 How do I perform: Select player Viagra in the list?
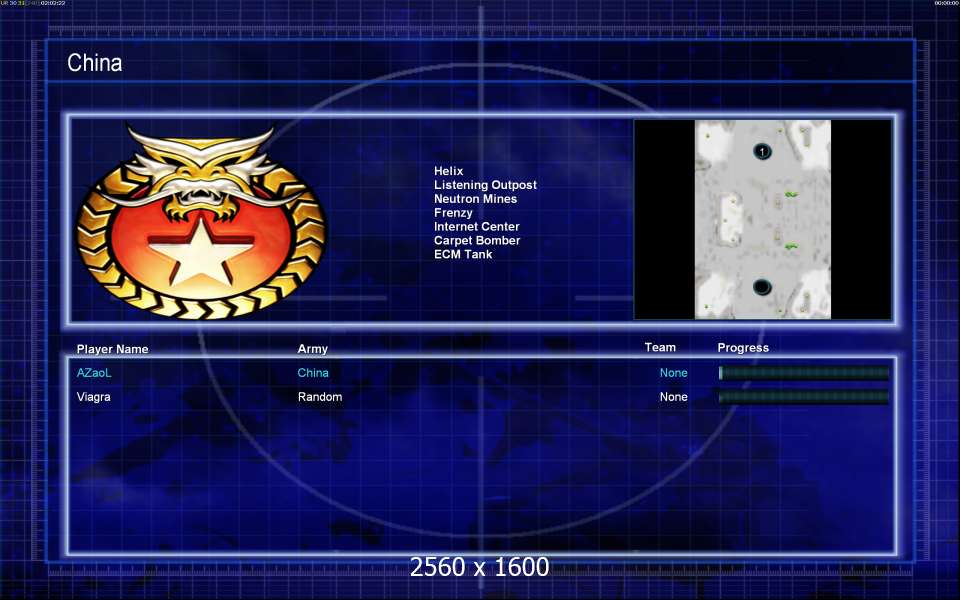pyautogui.click(x=94, y=397)
